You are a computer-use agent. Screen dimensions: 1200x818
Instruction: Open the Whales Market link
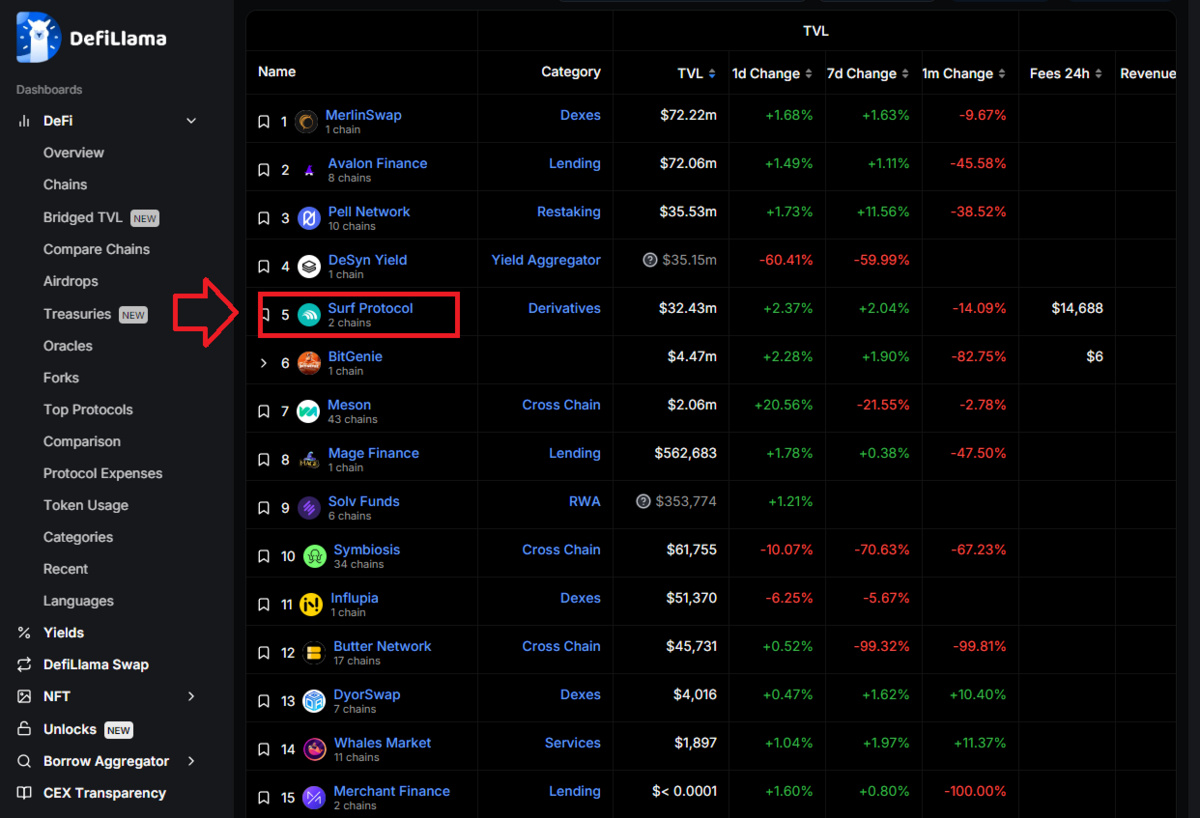382,743
